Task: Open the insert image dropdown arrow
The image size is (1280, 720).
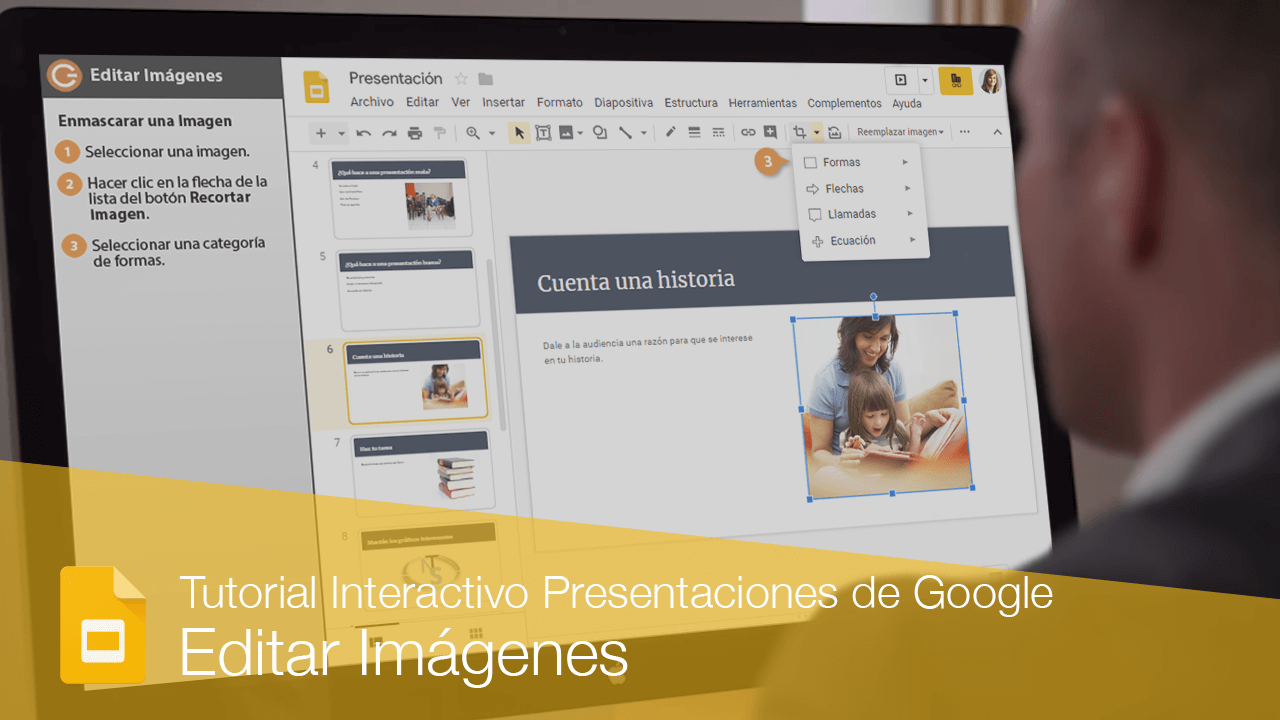Action: (x=580, y=132)
